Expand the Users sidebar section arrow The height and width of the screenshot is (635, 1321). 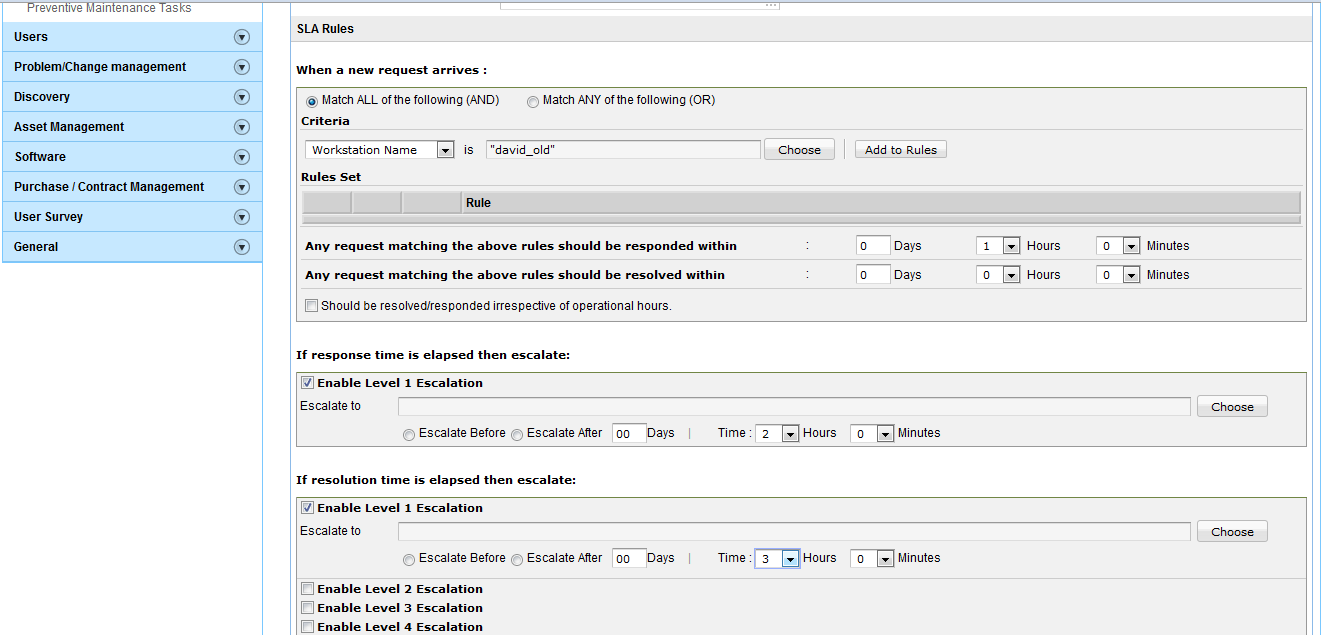(x=241, y=37)
